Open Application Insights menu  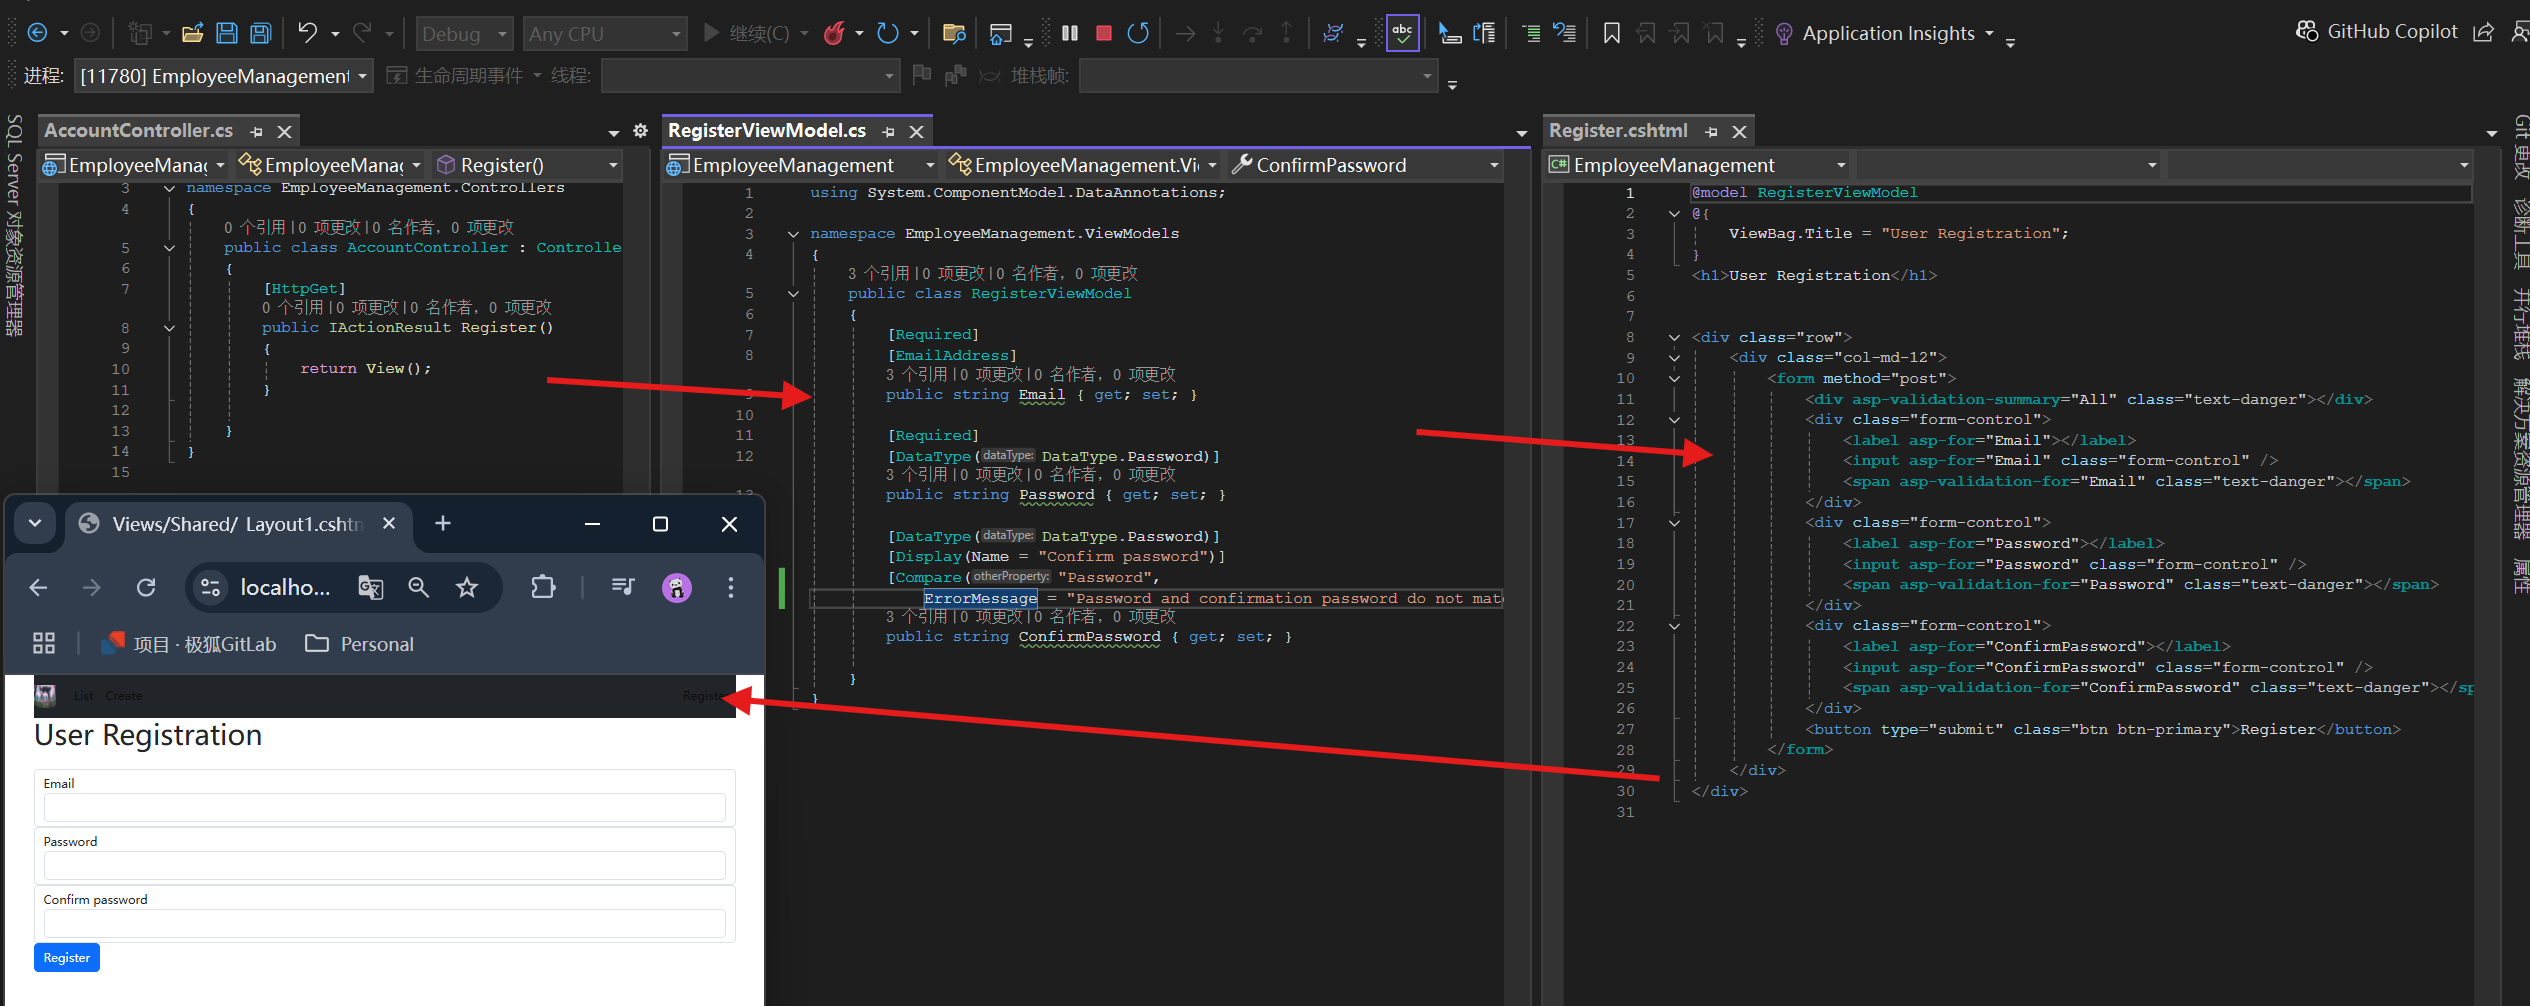tap(1887, 33)
